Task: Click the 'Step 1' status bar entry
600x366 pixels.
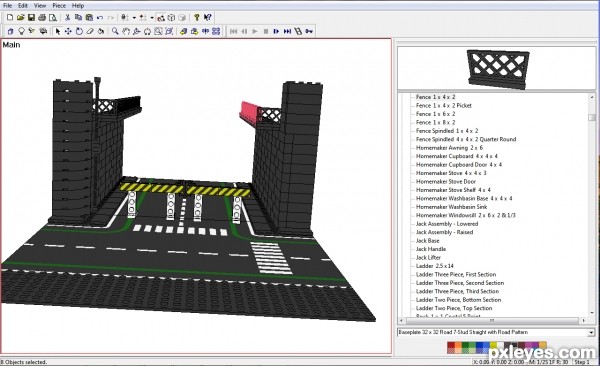Action: 582,362
